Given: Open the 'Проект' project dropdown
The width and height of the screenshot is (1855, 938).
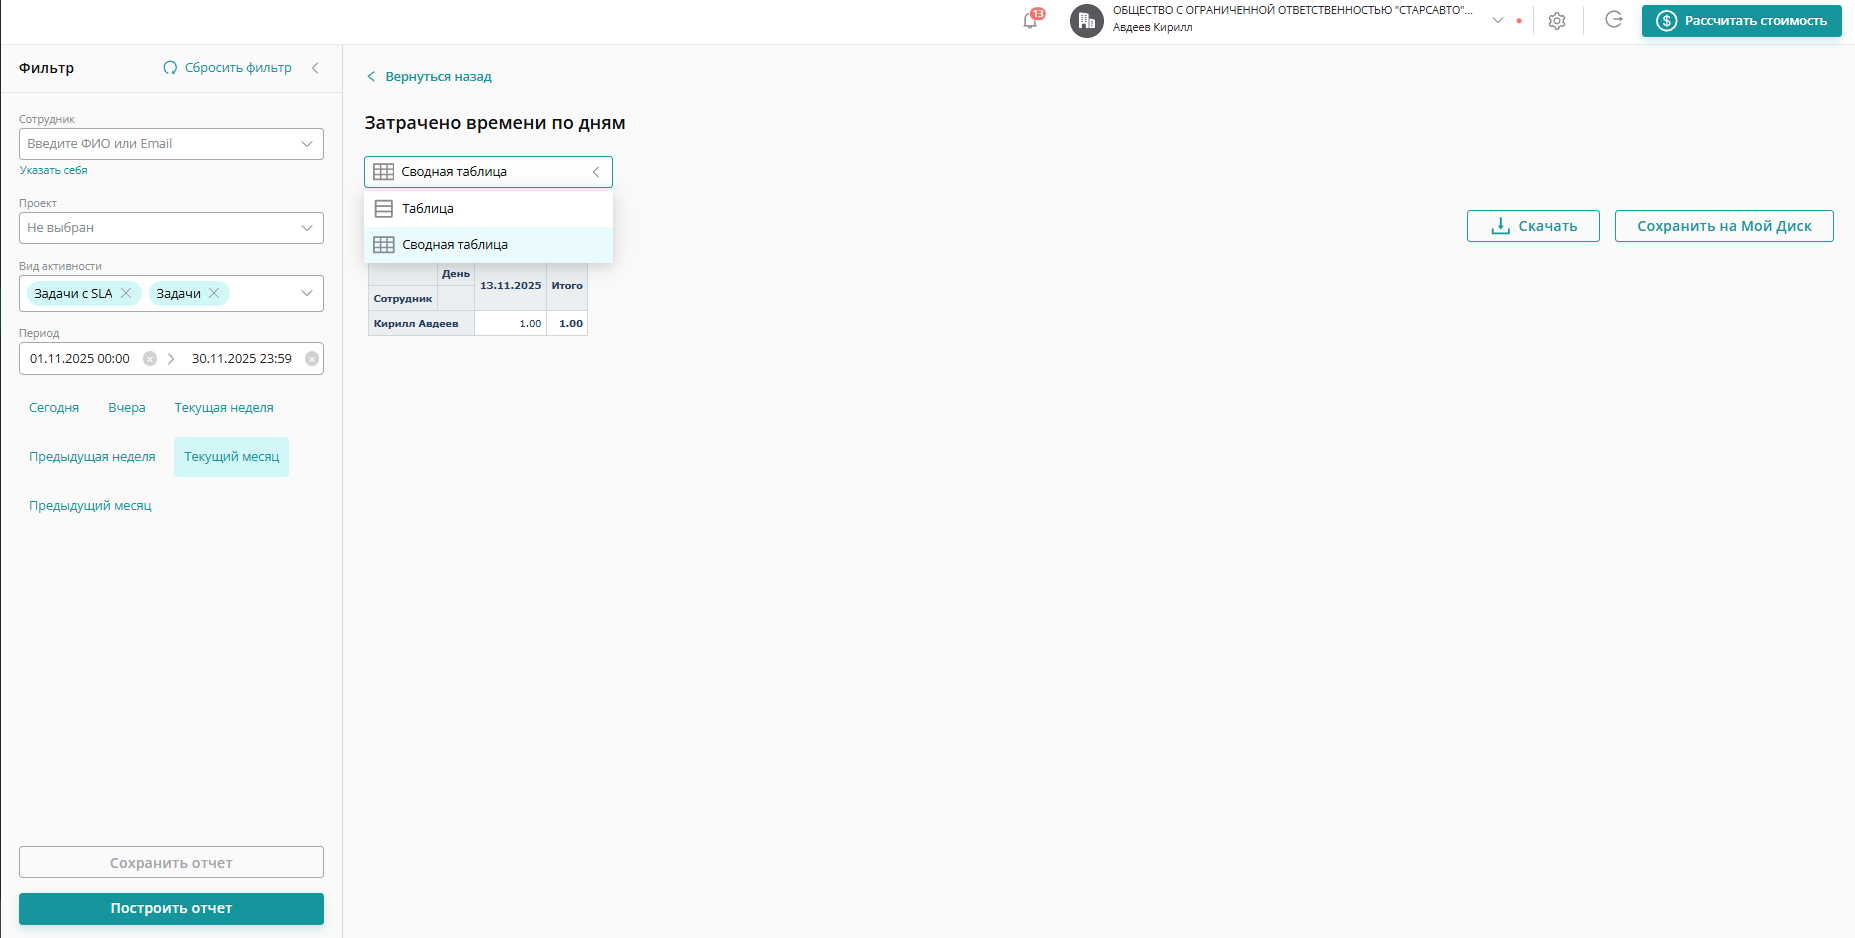Looking at the screenshot, I should (171, 228).
